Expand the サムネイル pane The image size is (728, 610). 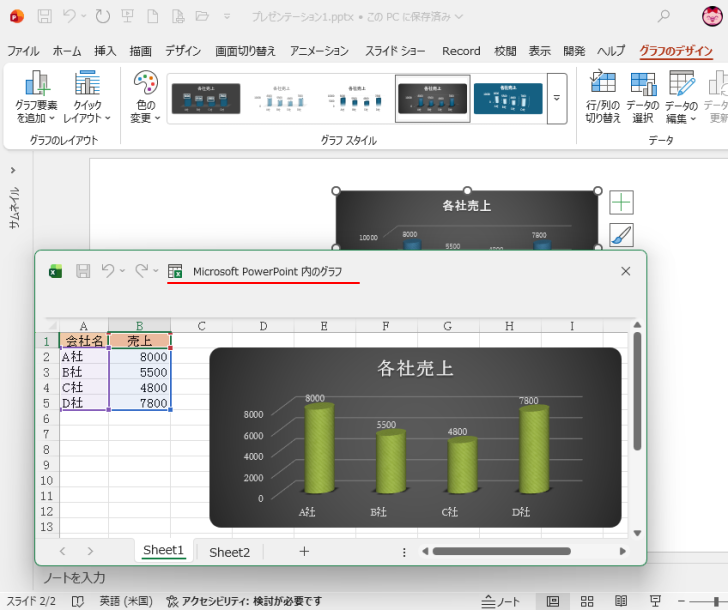13,170
